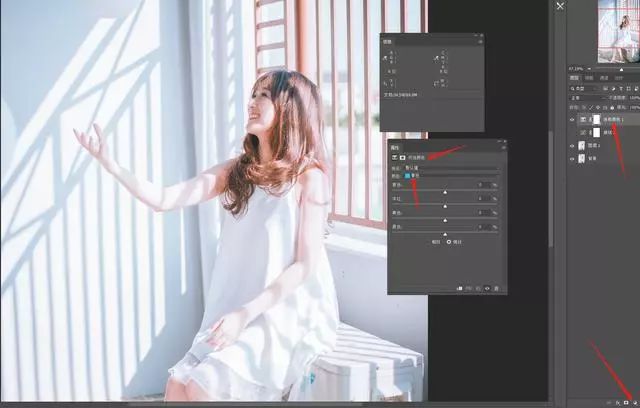
Task: Toggle layer visibility eye in Properties panel footer
Action: pyautogui.click(x=487, y=288)
